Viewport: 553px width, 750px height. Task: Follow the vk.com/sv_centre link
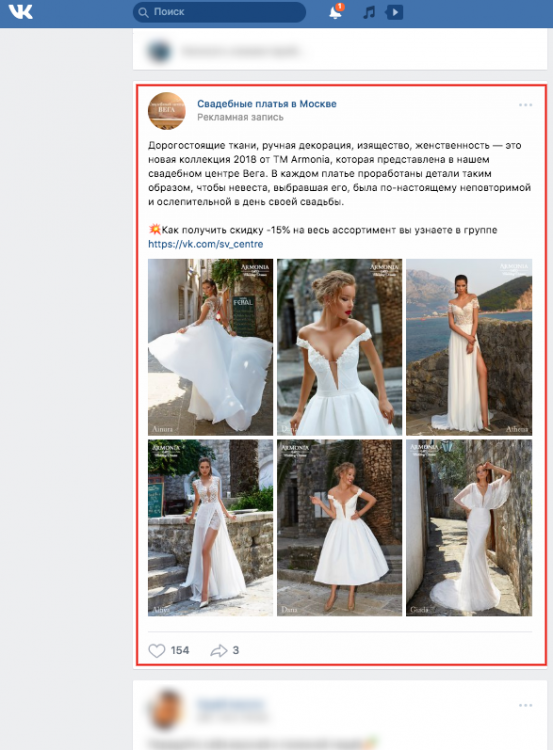tap(206, 244)
